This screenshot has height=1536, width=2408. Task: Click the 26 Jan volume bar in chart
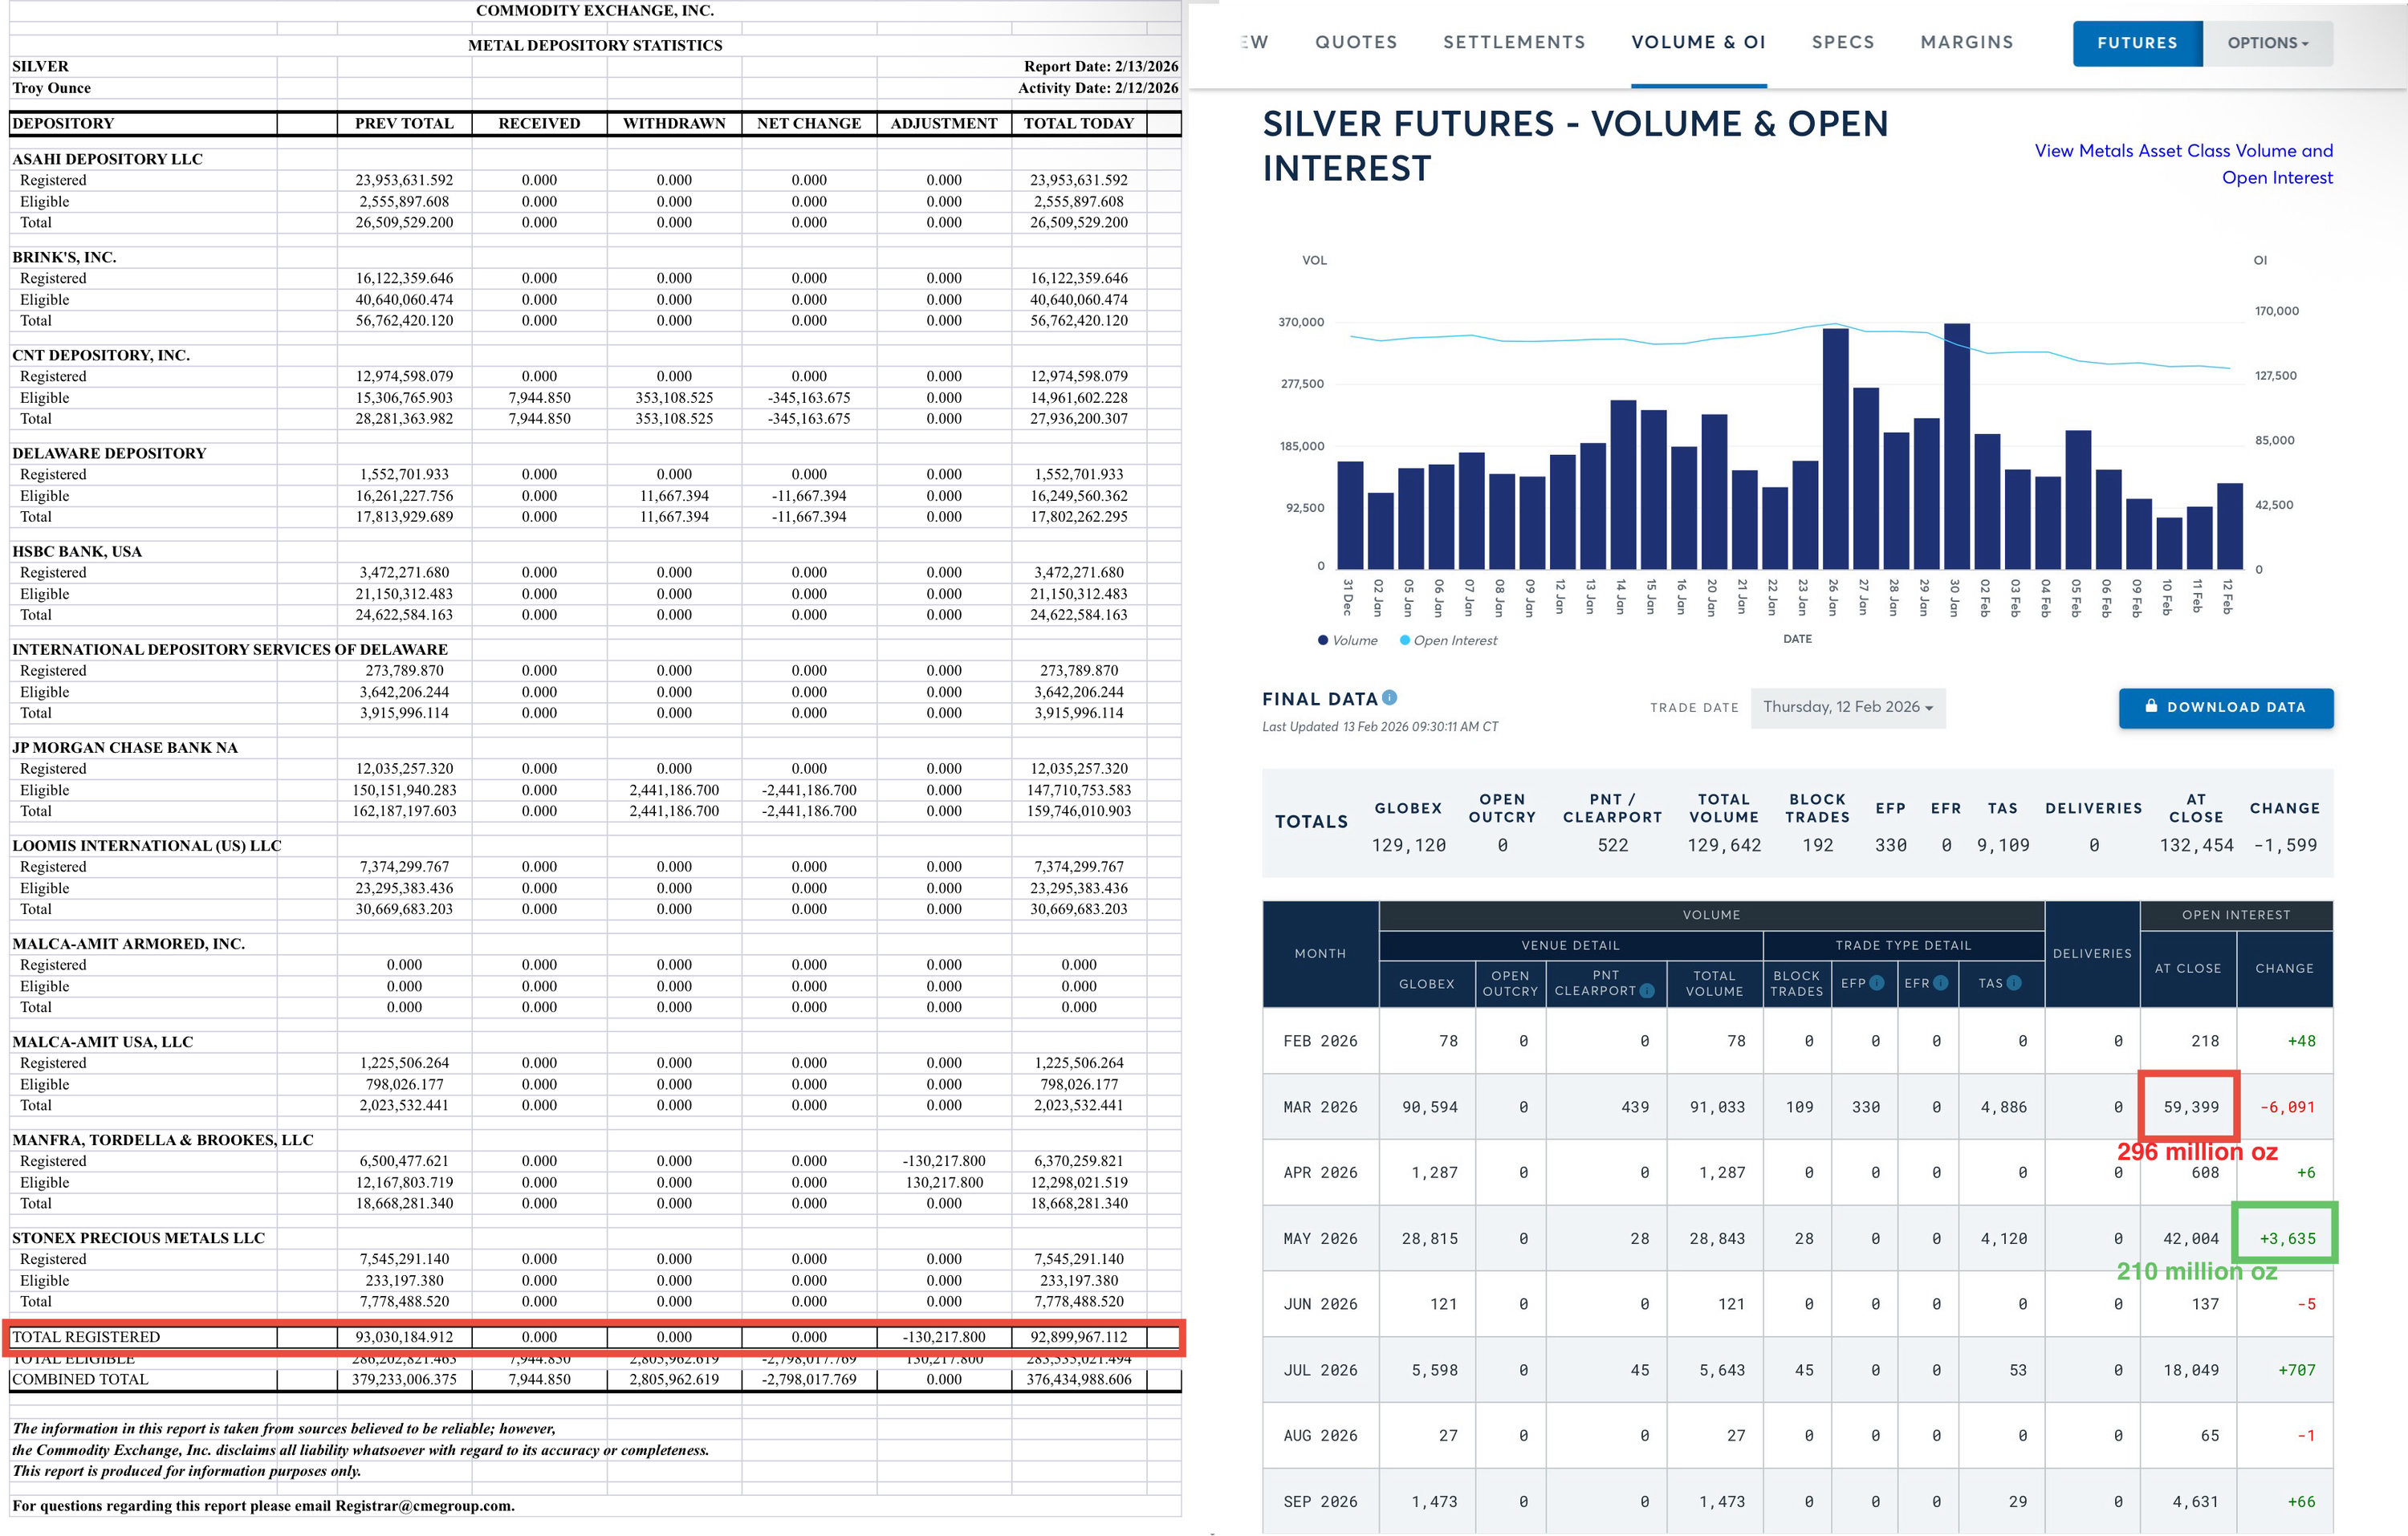[1835, 449]
